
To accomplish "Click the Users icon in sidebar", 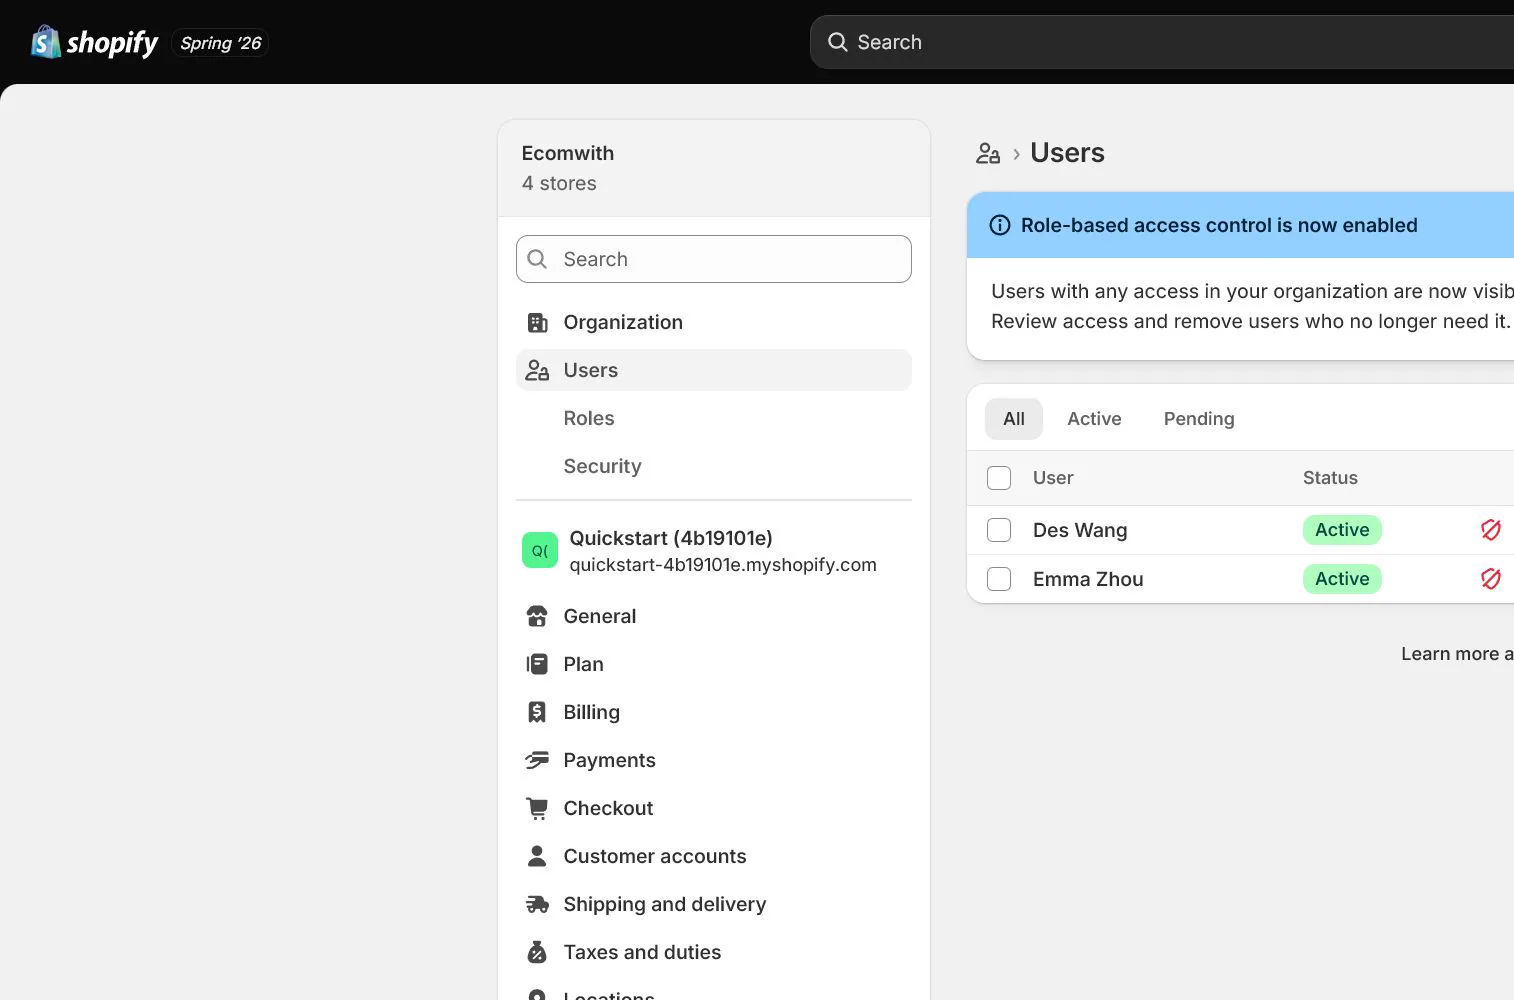I will coord(537,370).
